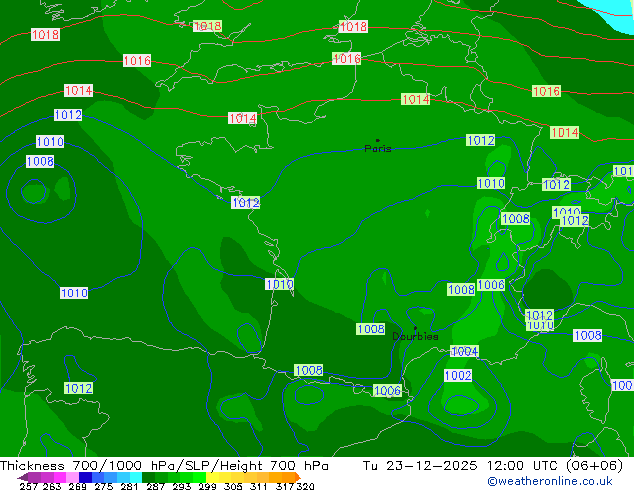Pick the dark blue swatch in the thickness legend

click(85, 477)
